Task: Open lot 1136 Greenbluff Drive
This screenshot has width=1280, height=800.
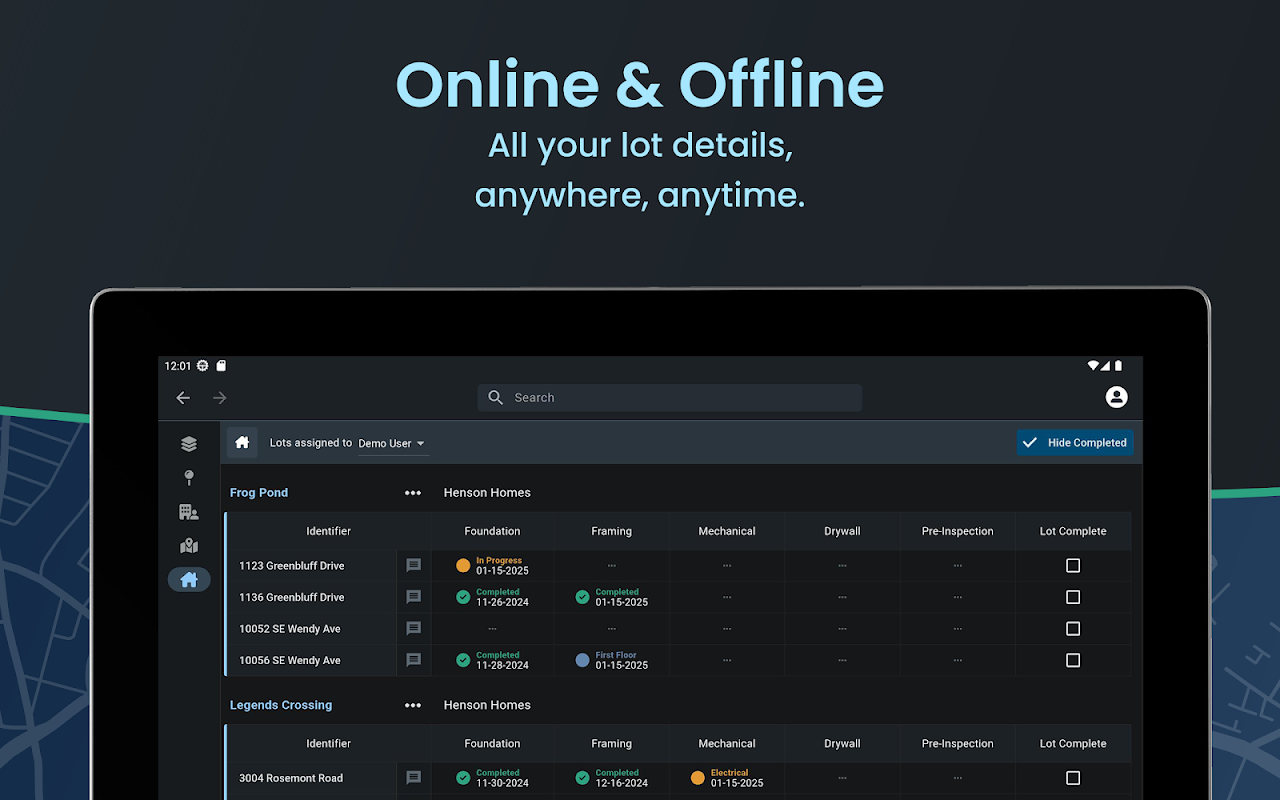Action: pyautogui.click(x=292, y=597)
